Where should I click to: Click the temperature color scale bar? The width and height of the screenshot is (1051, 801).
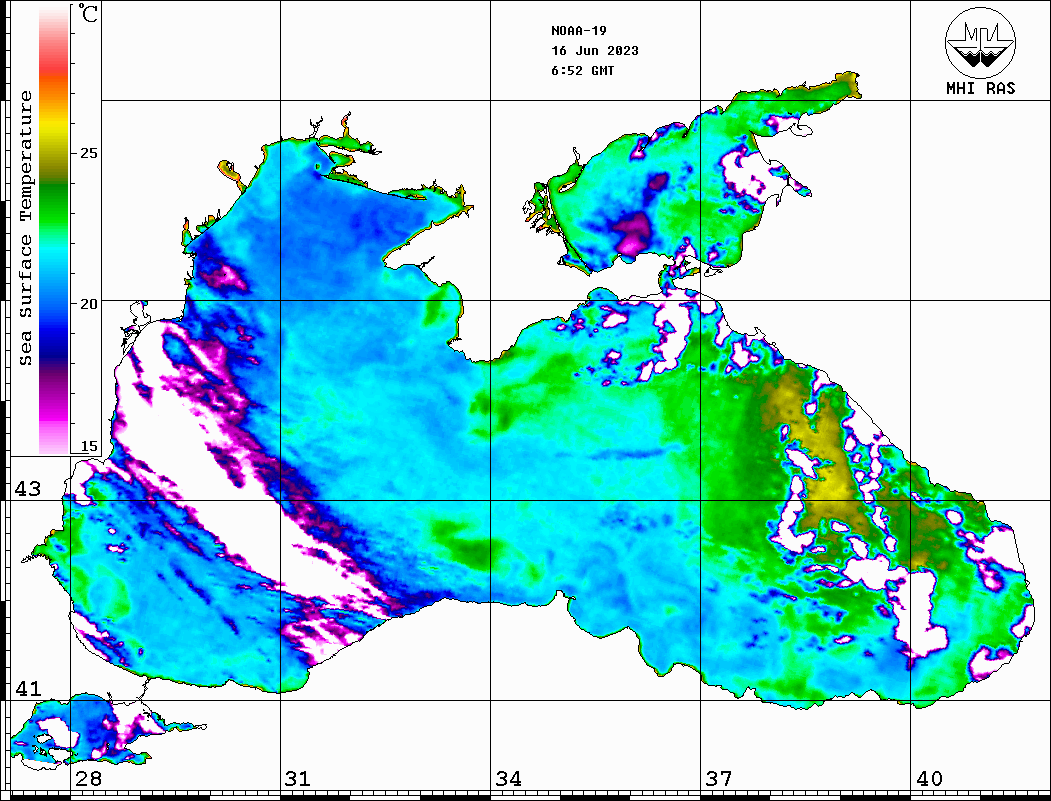point(54,229)
